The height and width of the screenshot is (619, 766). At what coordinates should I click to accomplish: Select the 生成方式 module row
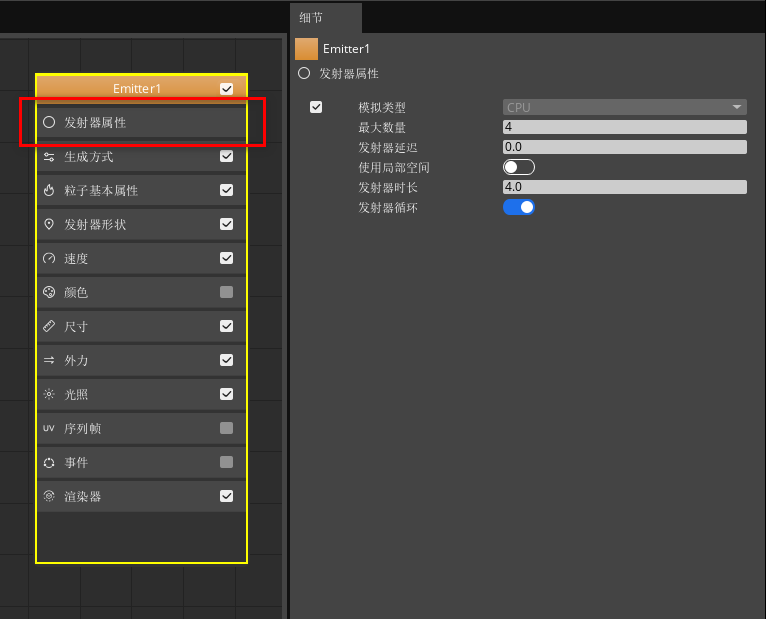tap(141, 156)
